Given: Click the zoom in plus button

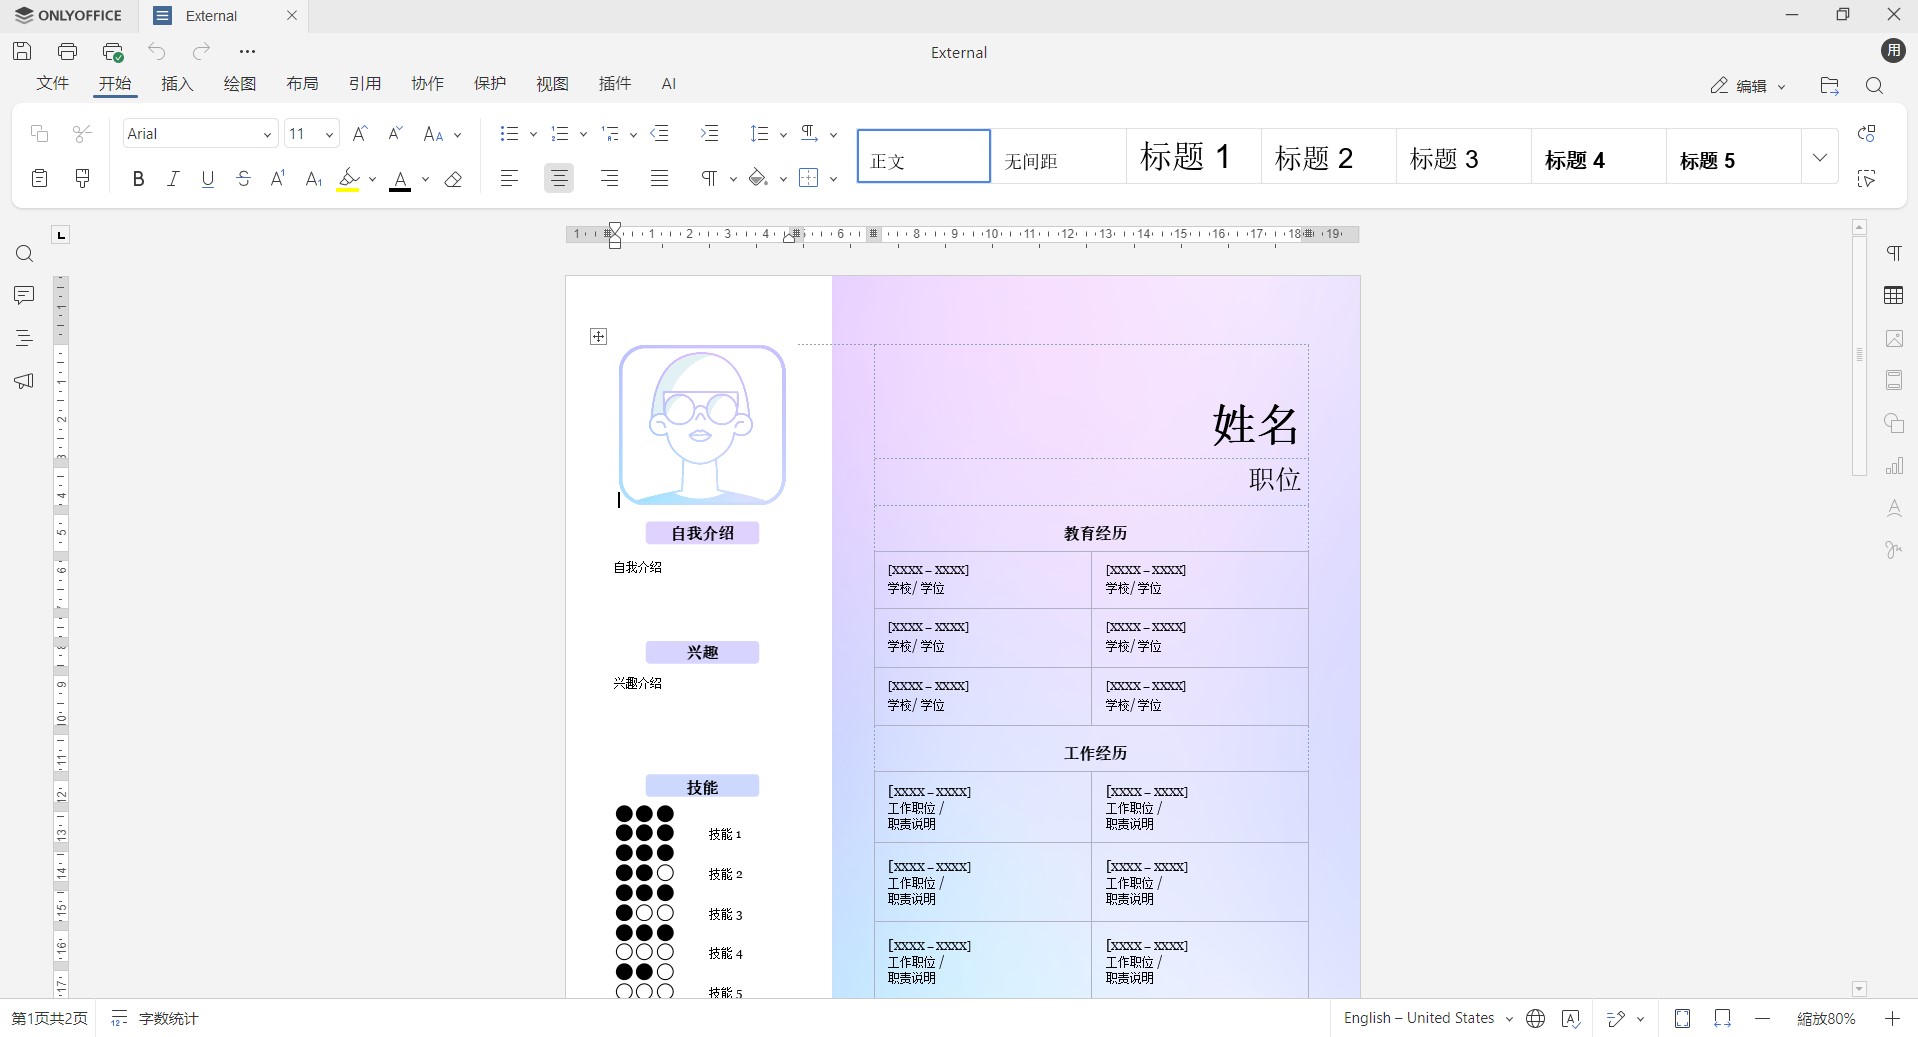Looking at the screenshot, I should [1892, 1018].
